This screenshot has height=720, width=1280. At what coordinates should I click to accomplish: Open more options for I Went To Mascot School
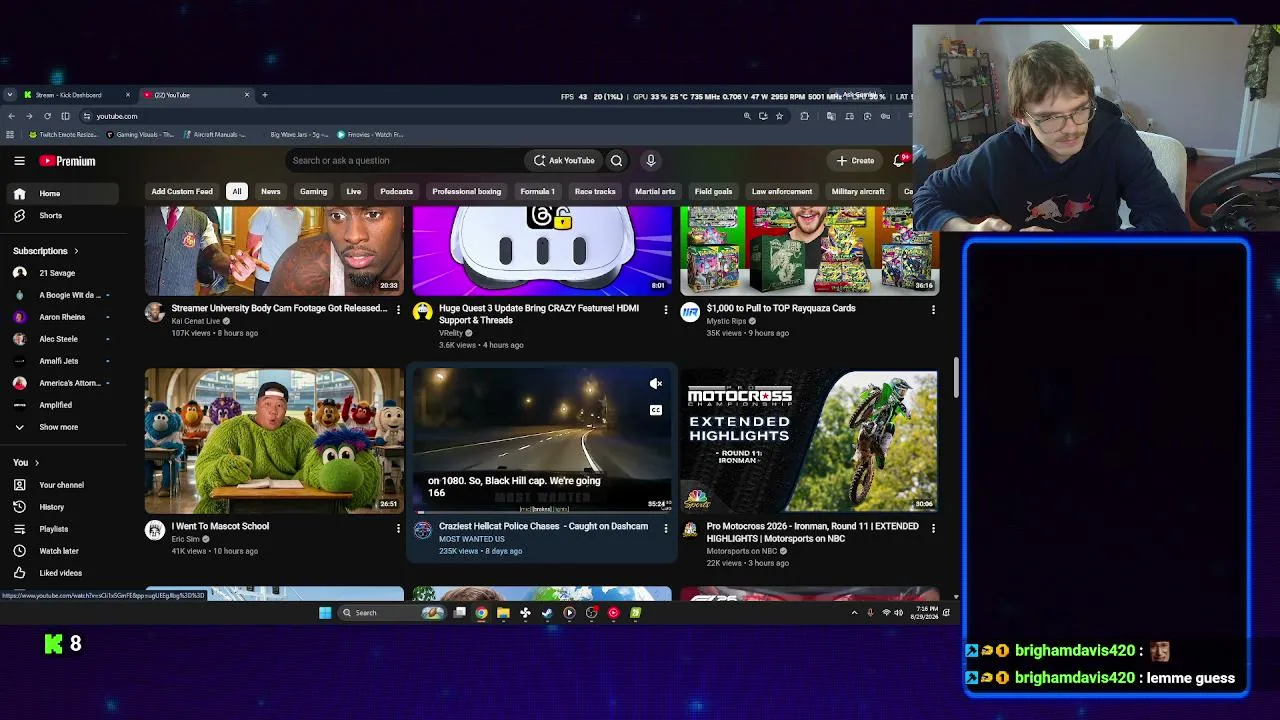(398, 528)
